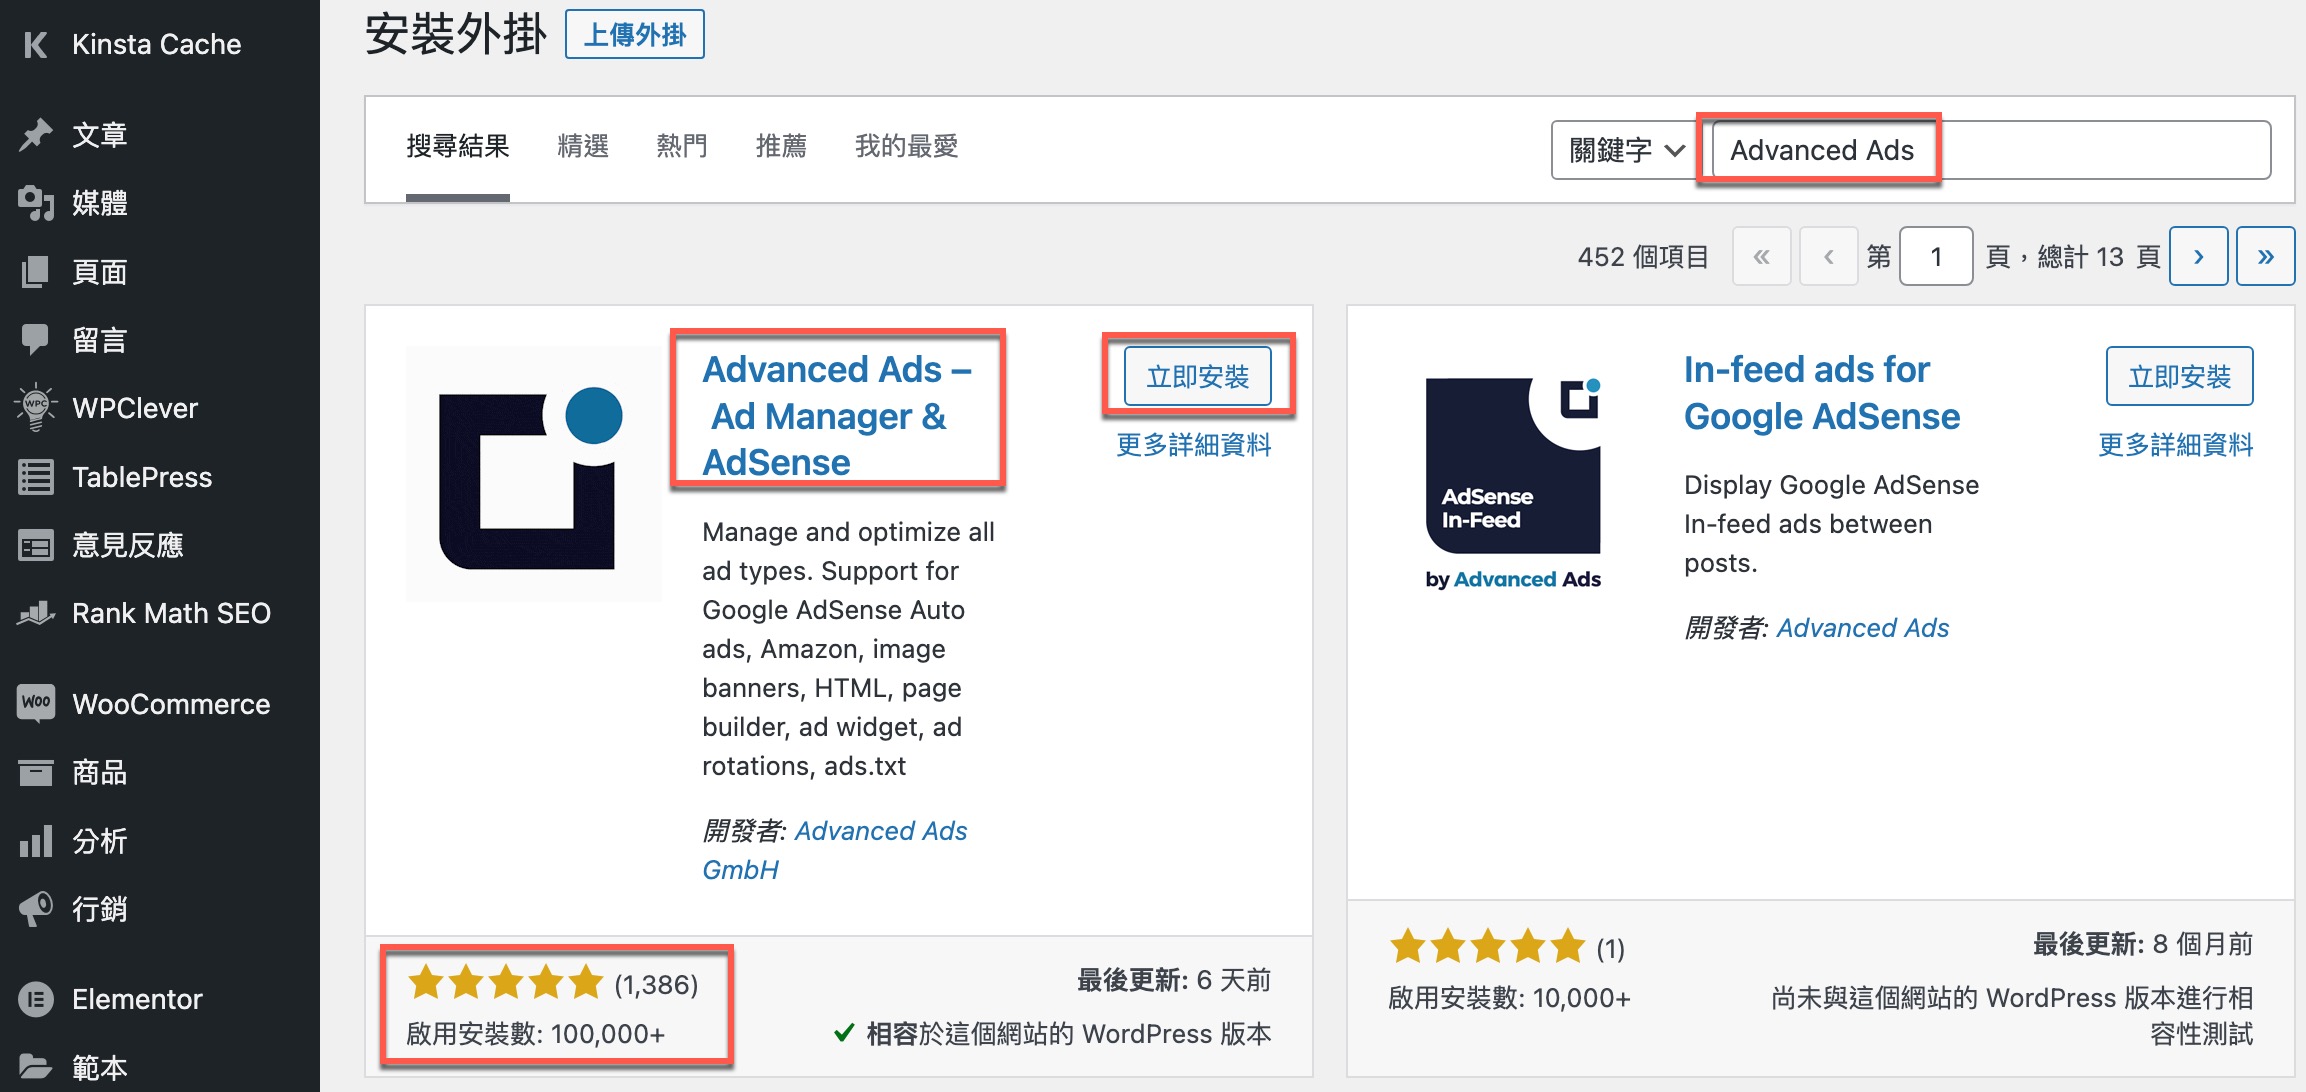2306x1092 pixels.
Task: Jump to the last results page
Action: pyautogui.click(x=2266, y=257)
